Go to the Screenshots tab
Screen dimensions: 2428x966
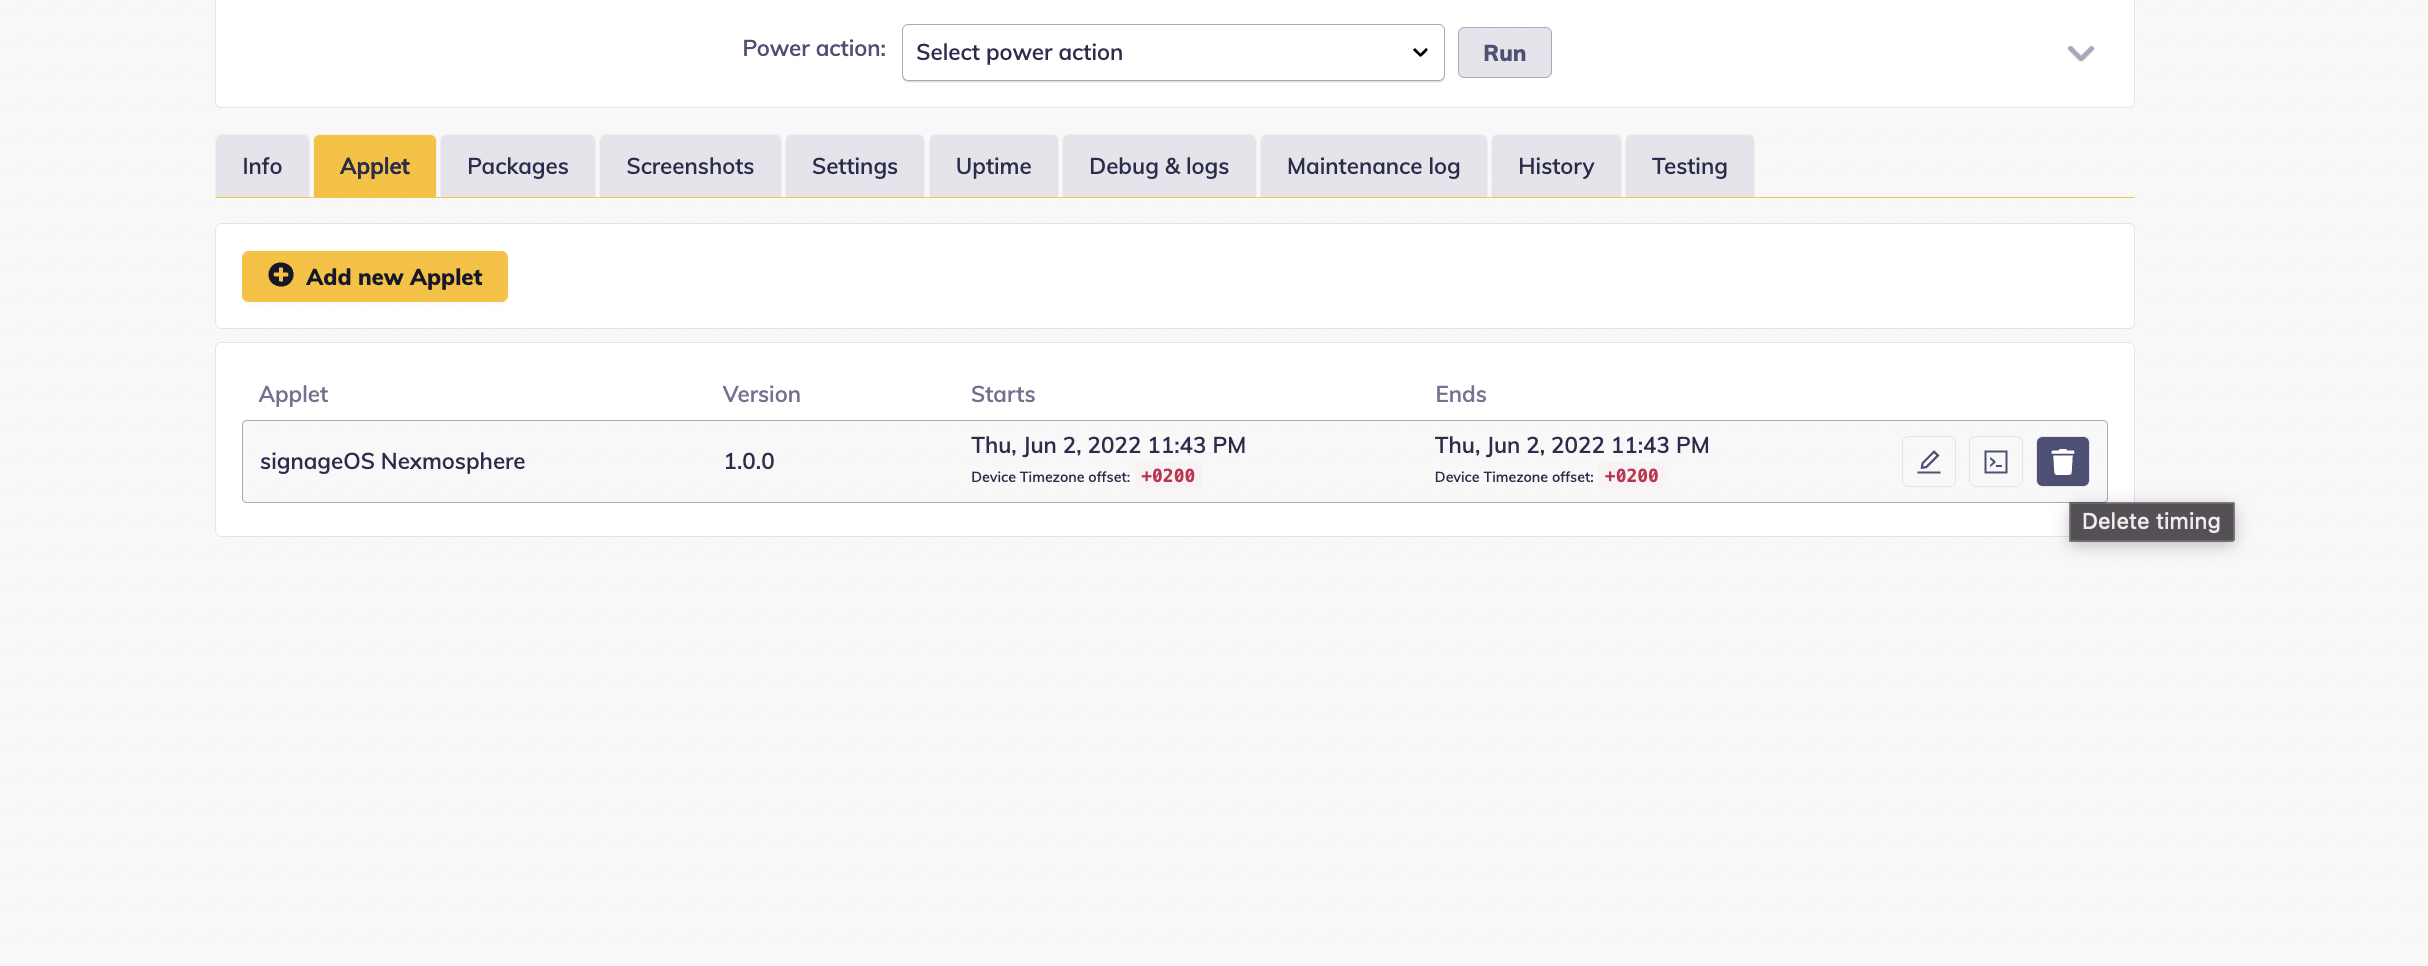(690, 167)
